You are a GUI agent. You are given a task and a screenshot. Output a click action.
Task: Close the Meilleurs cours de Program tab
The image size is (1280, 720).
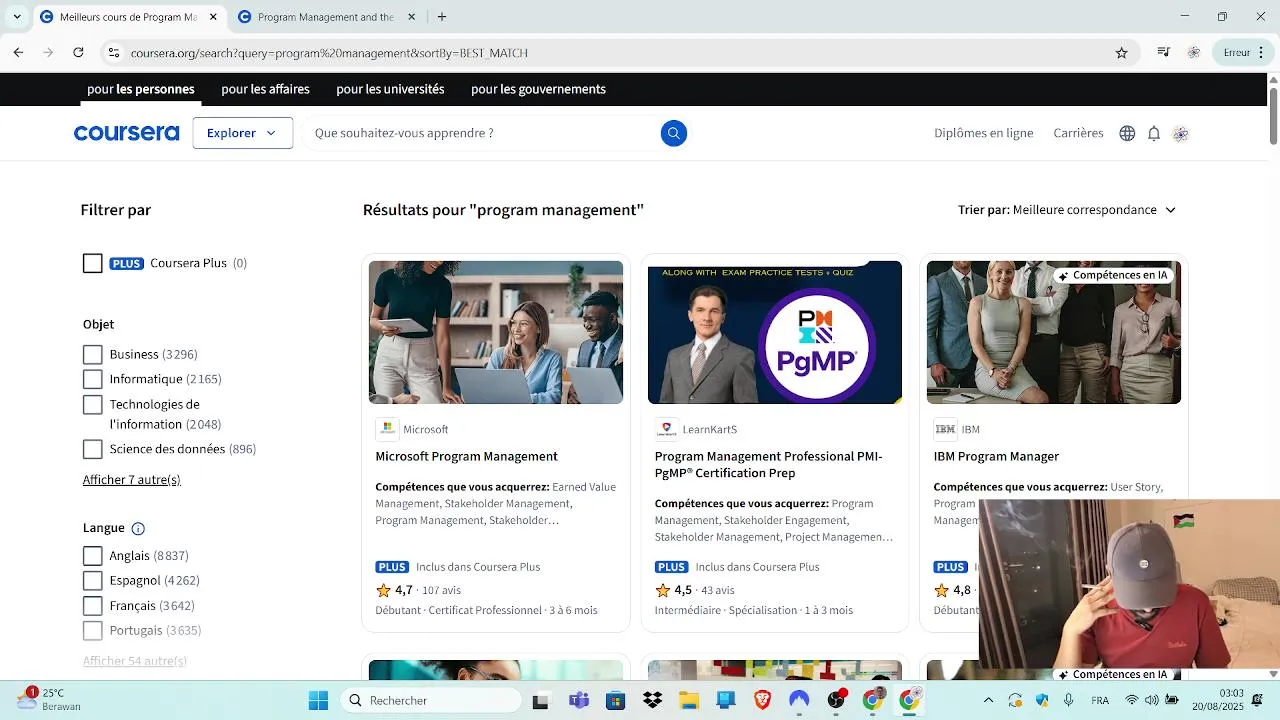[213, 17]
